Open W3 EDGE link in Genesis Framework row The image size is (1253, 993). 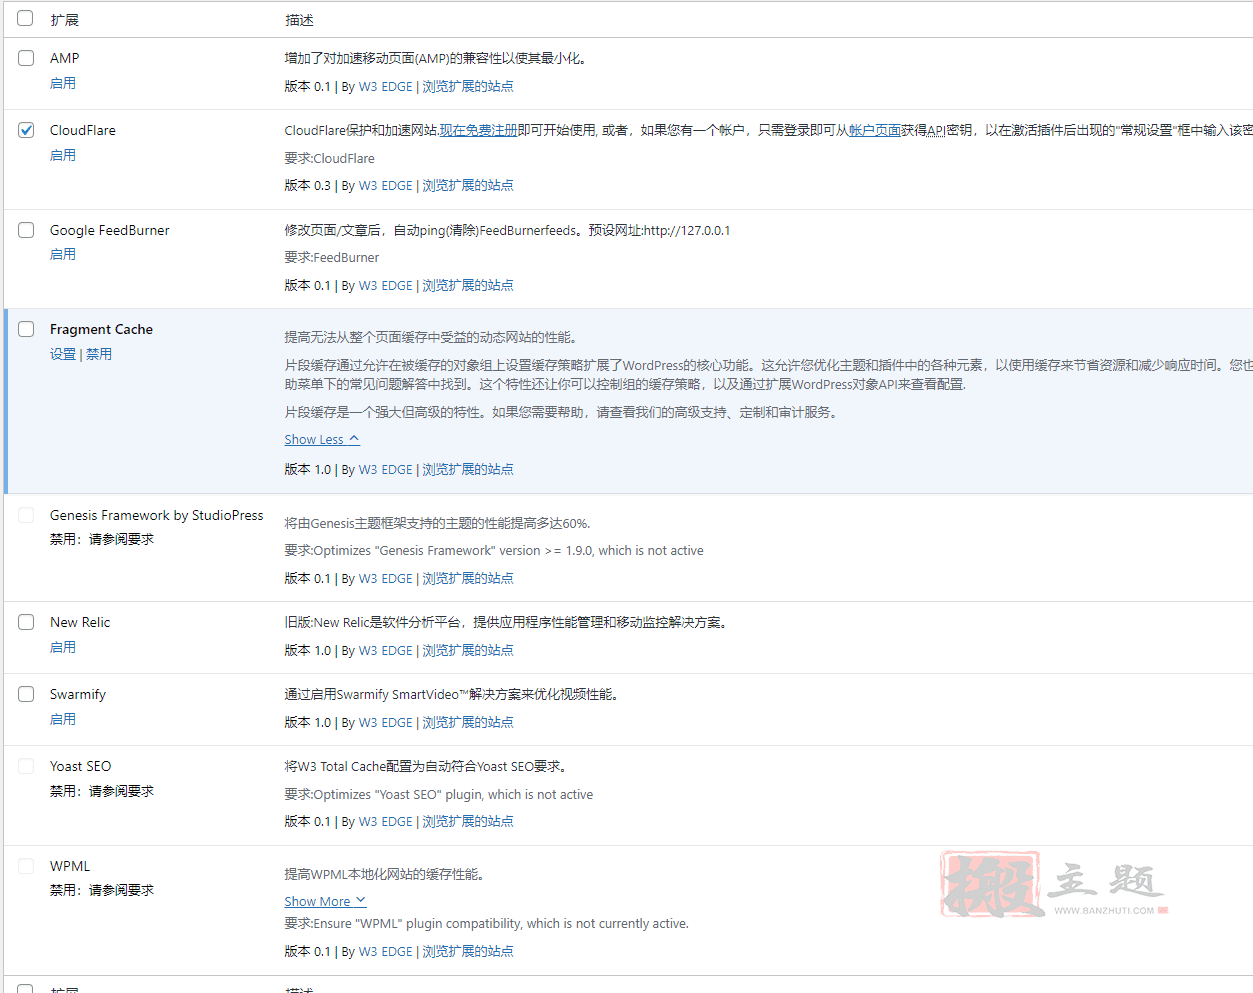point(386,578)
